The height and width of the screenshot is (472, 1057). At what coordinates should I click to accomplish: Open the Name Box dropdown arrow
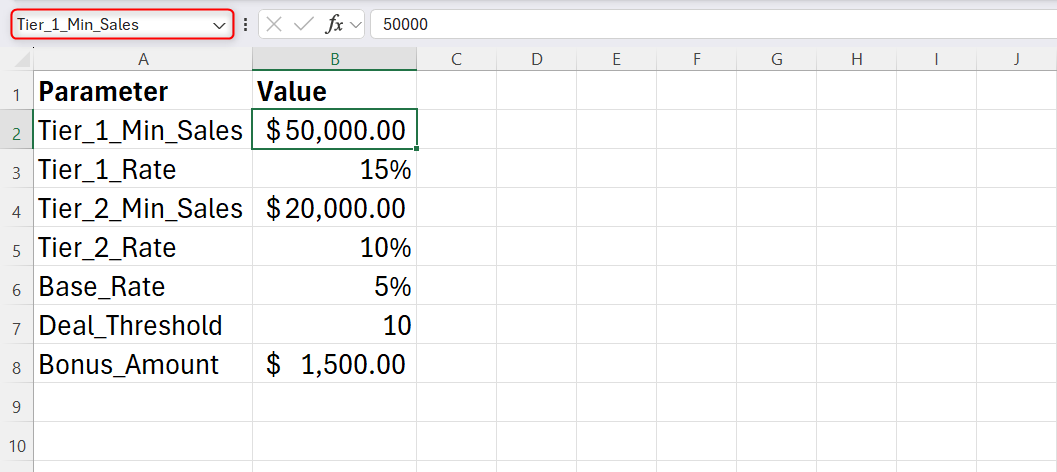pos(219,26)
